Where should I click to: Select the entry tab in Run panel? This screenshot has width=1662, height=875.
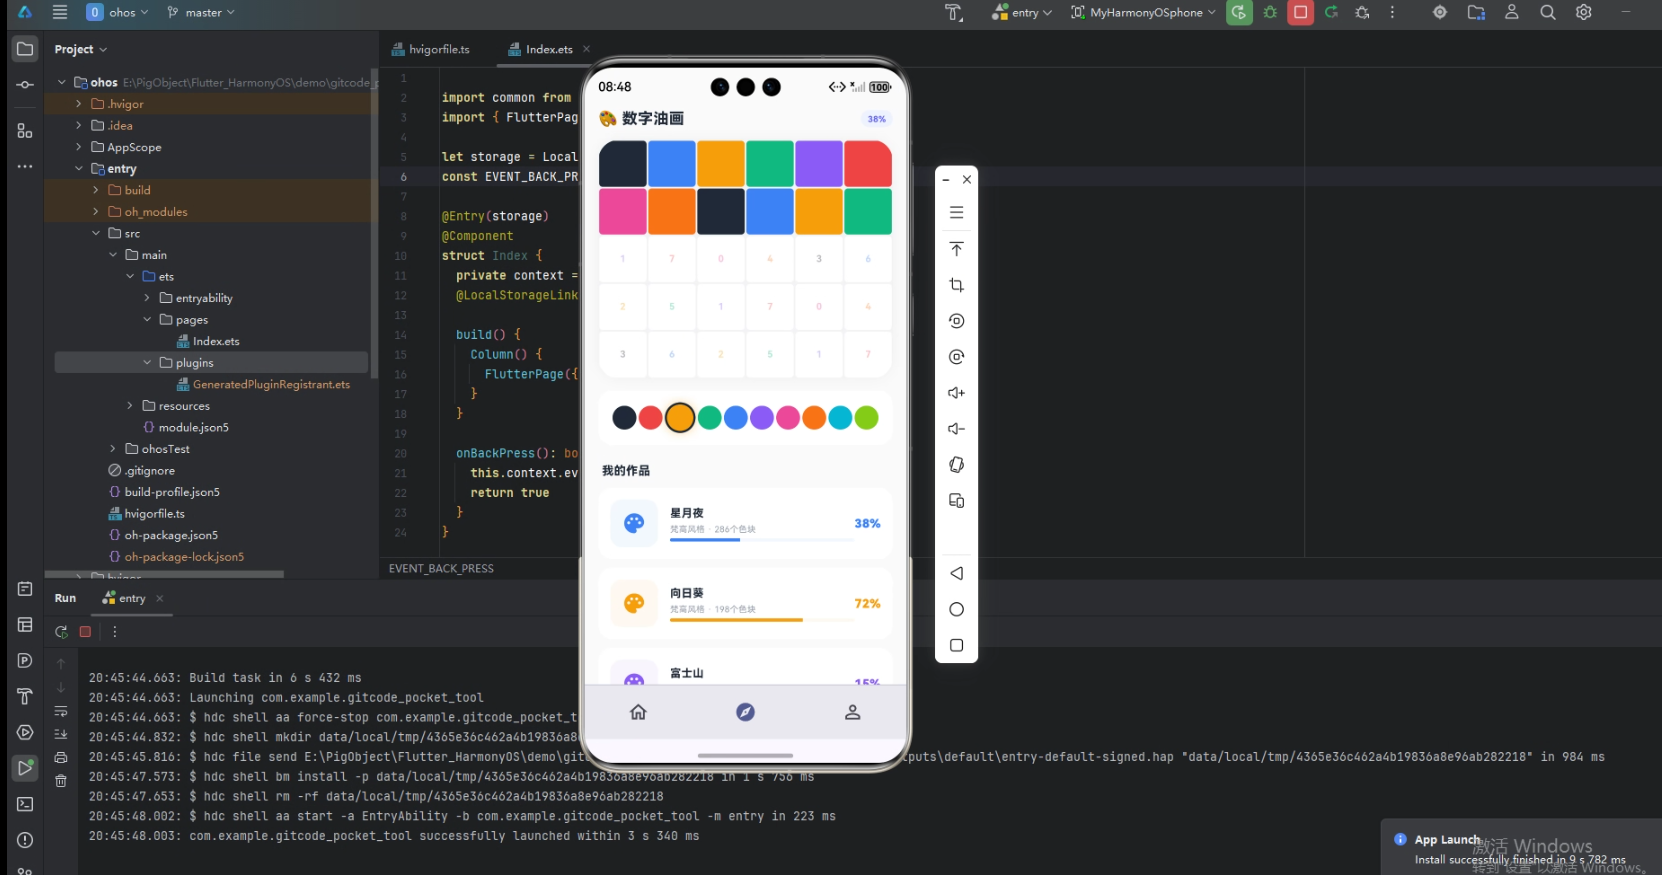coord(124,598)
